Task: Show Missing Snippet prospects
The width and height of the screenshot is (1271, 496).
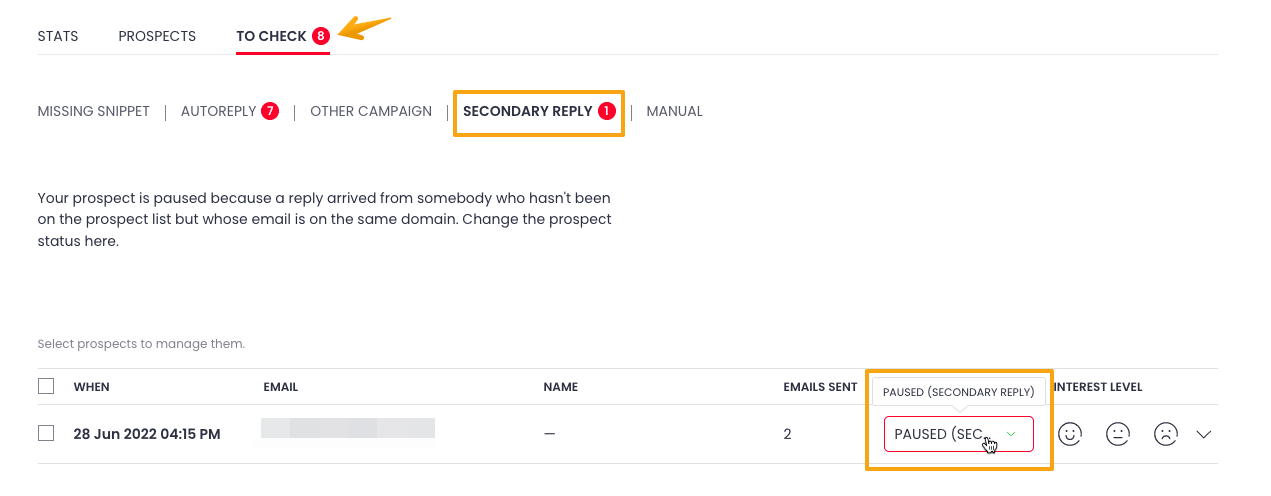Action: point(93,112)
